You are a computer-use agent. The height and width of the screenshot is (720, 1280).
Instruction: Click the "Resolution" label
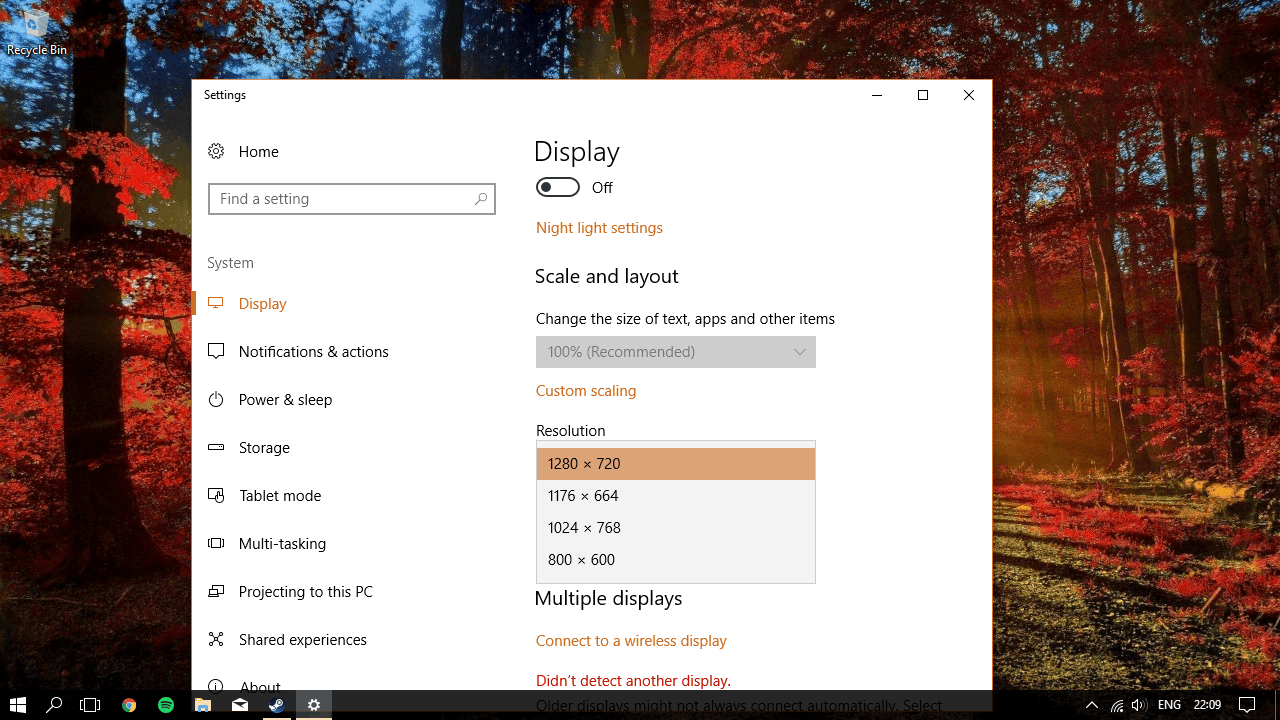pyautogui.click(x=570, y=431)
